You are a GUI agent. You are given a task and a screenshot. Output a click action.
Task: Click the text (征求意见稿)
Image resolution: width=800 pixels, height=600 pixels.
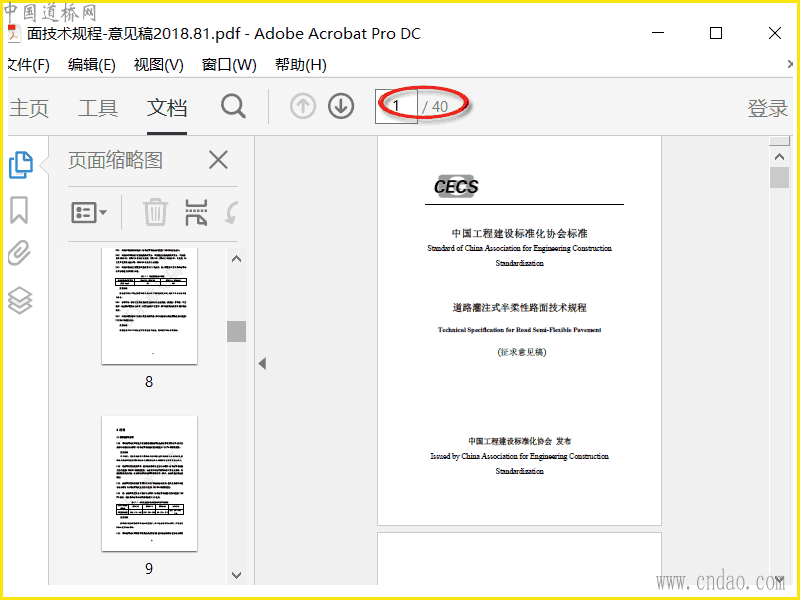pos(521,352)
